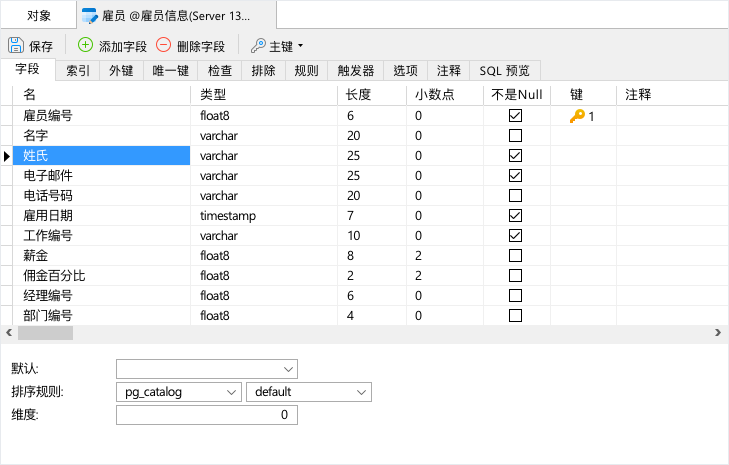
Task: Click the 维度 dimension input field
Action: point(207,415)
